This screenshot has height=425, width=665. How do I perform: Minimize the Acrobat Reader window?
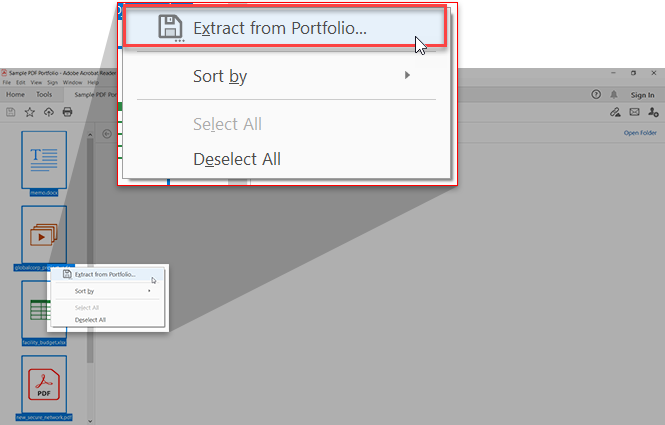[x=613, y=73]
